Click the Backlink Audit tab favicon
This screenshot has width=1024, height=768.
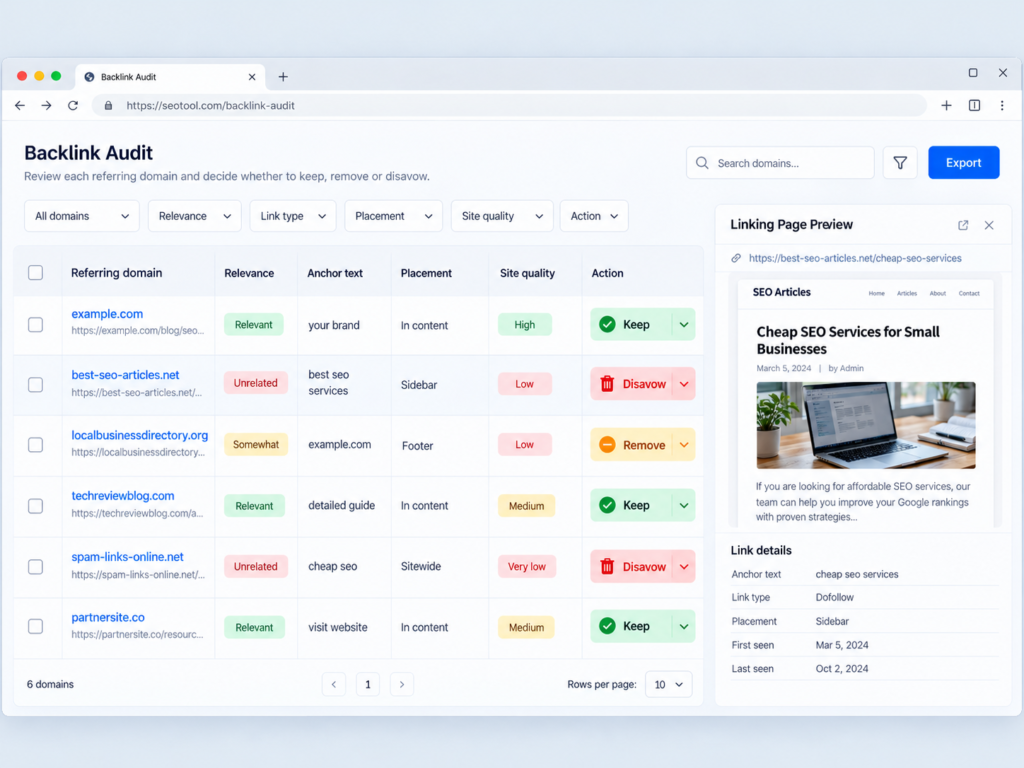(x=89, y=77)
